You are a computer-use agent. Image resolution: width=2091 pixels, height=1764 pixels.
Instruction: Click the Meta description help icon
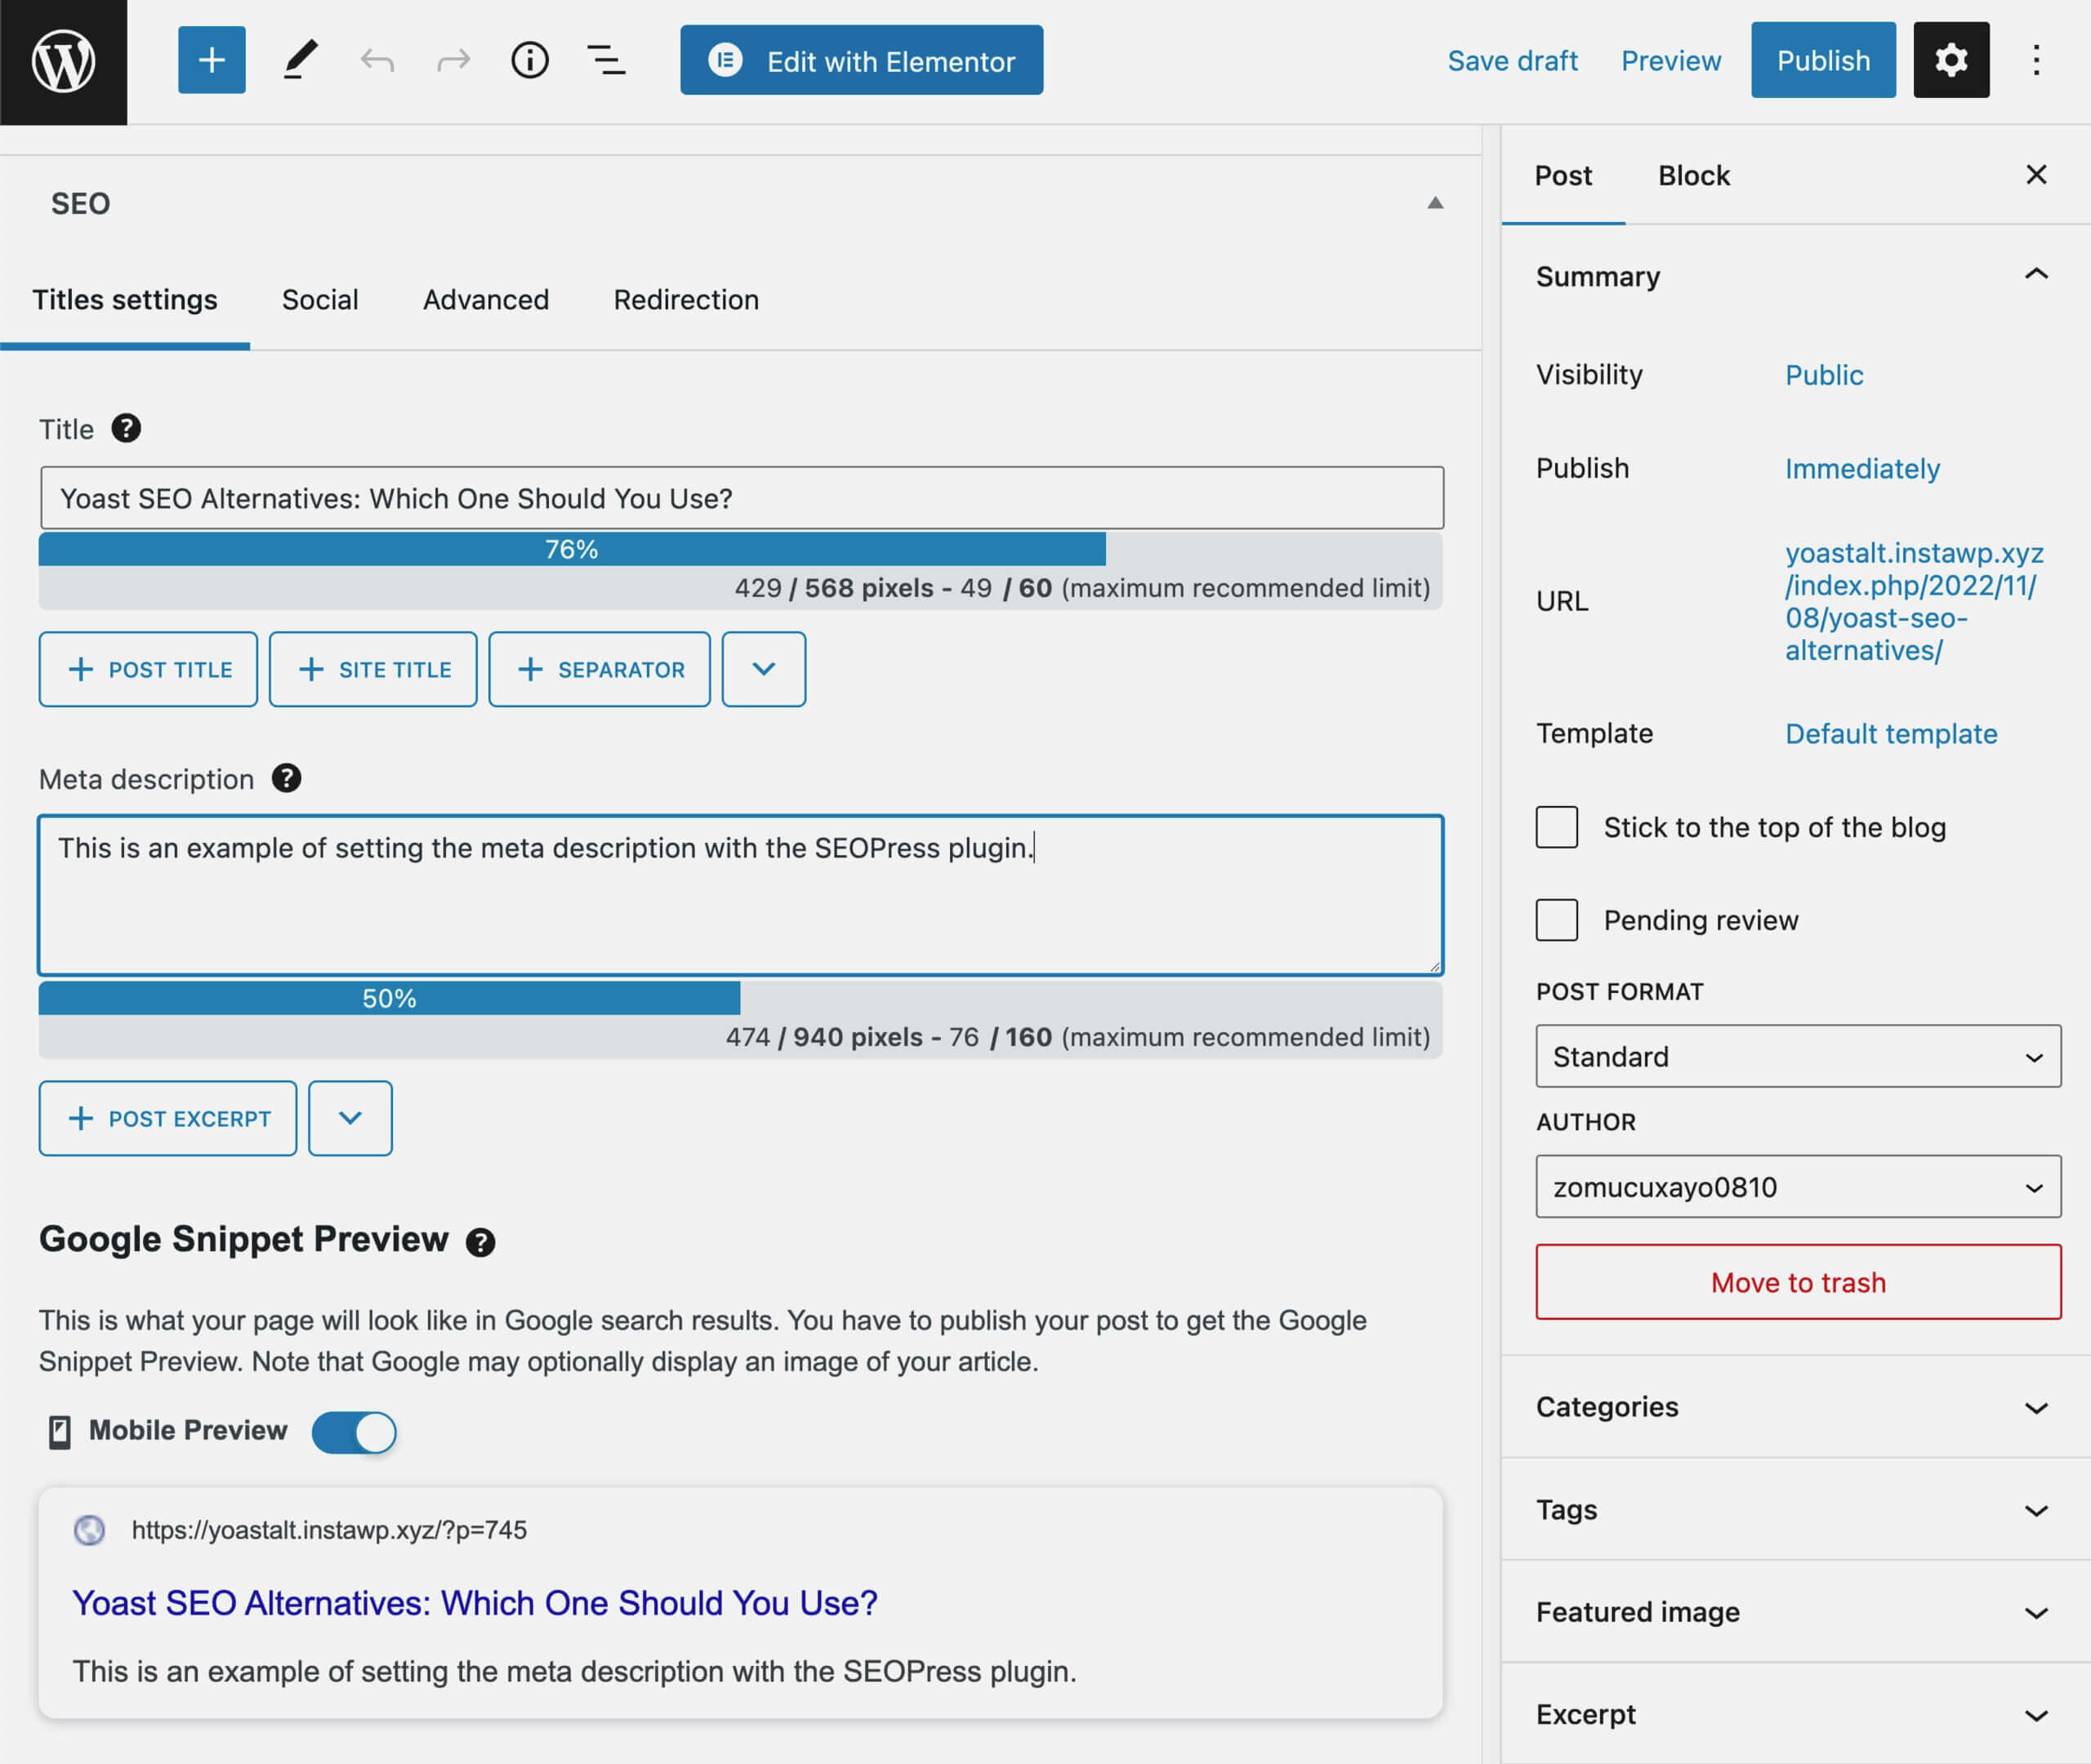click(x=287, y=778)
